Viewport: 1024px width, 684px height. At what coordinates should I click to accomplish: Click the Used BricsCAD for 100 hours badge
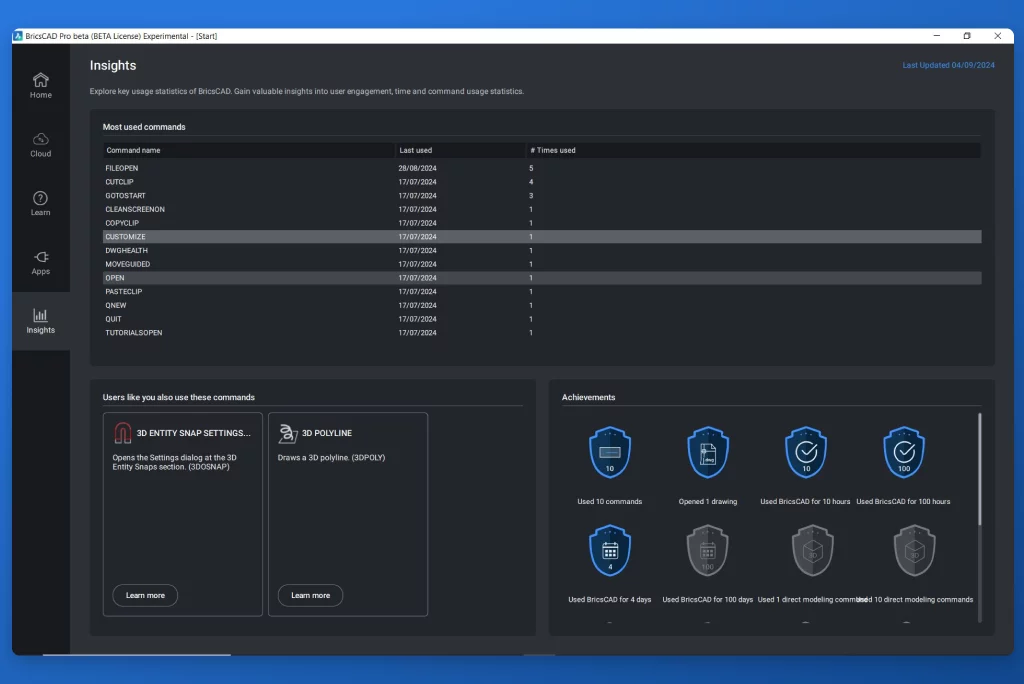(904, 452)
